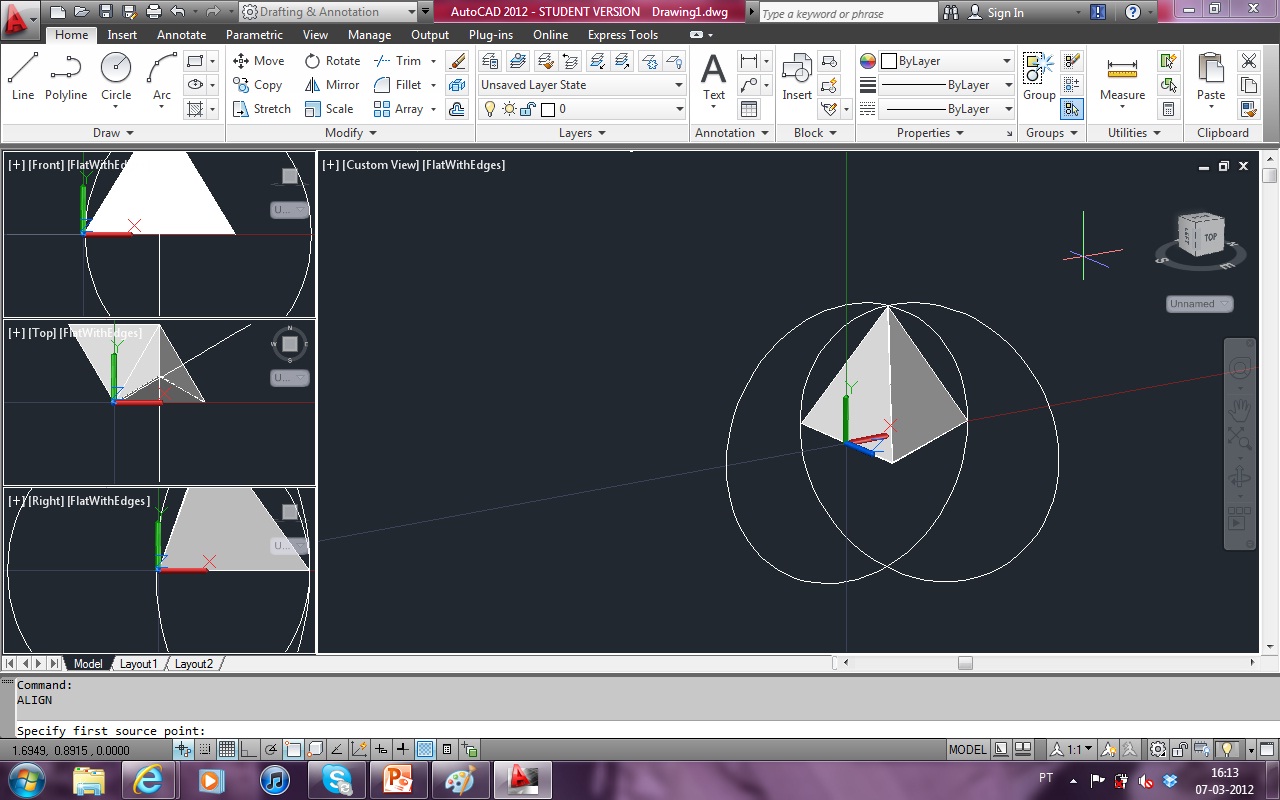Click the [FlatWithEdges] visual style label in main viewport
This screenshot has height=800, width=1280.
coord(464,165)
